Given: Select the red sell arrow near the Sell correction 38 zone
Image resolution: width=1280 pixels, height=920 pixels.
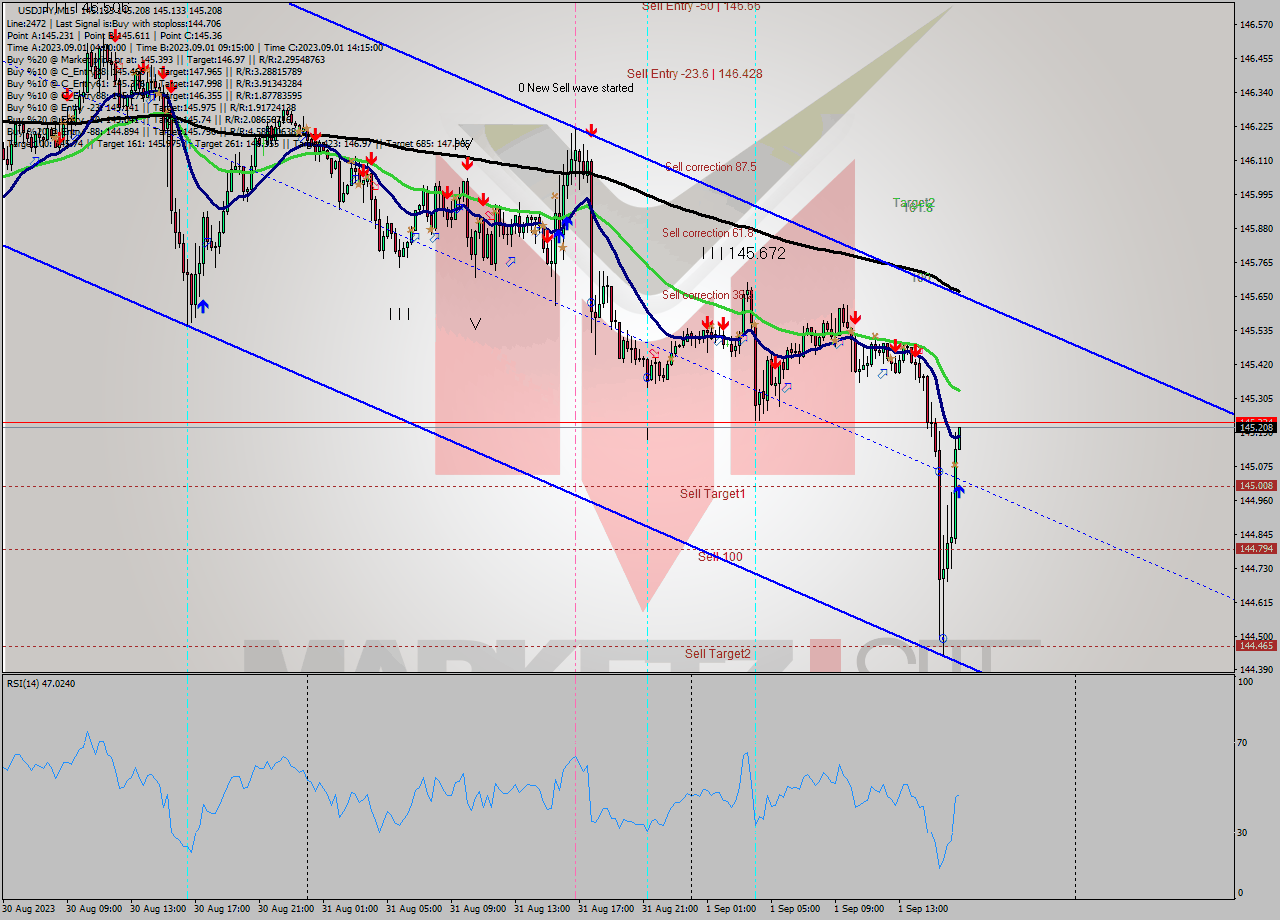Looking at the screenshot, I should (x=707, y=322).
